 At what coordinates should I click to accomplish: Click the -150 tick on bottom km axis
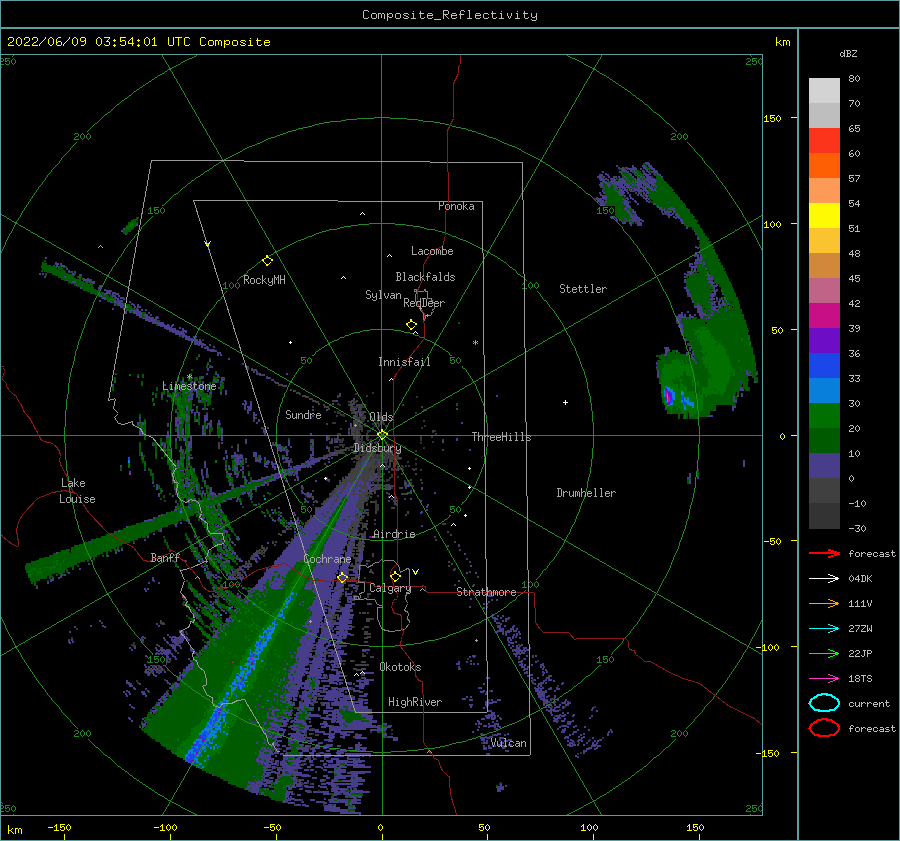point(59,827)
